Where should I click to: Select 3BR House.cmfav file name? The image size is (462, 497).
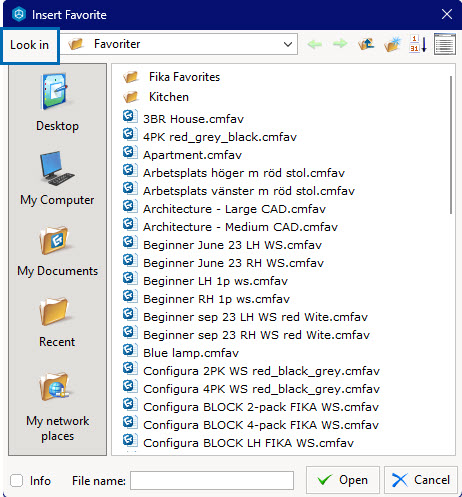click(x=193, y=119)
